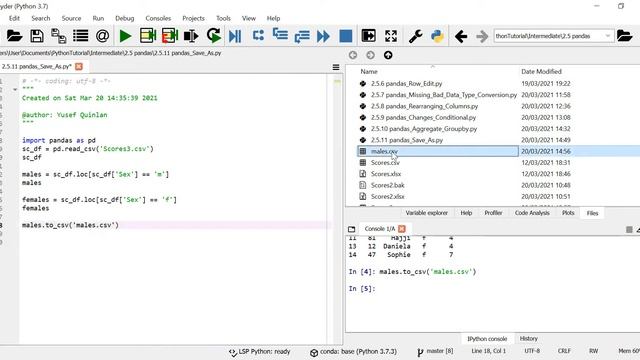Viewport: 640px width, 360px height.
Task: Click the debug step over icon
Action: (258, 36)
